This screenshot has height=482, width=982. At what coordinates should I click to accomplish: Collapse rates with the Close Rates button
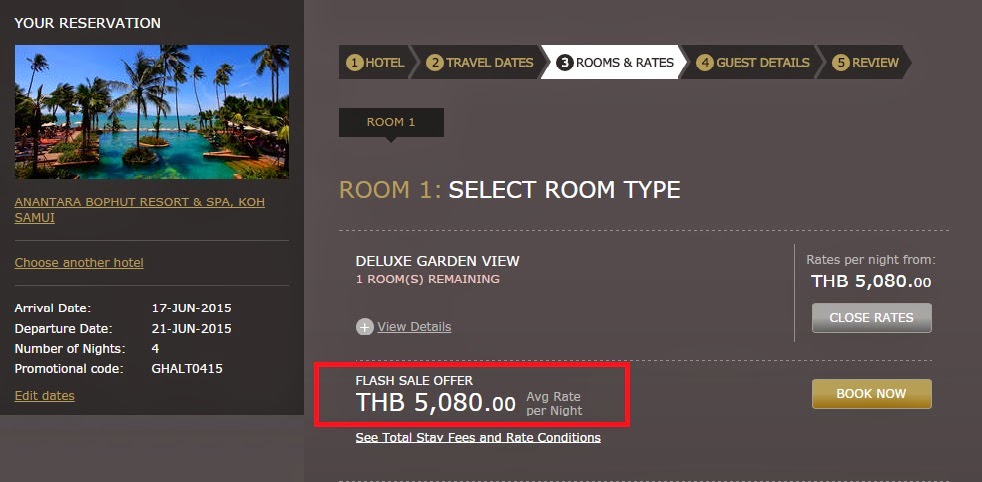click(x=871, y=318)
